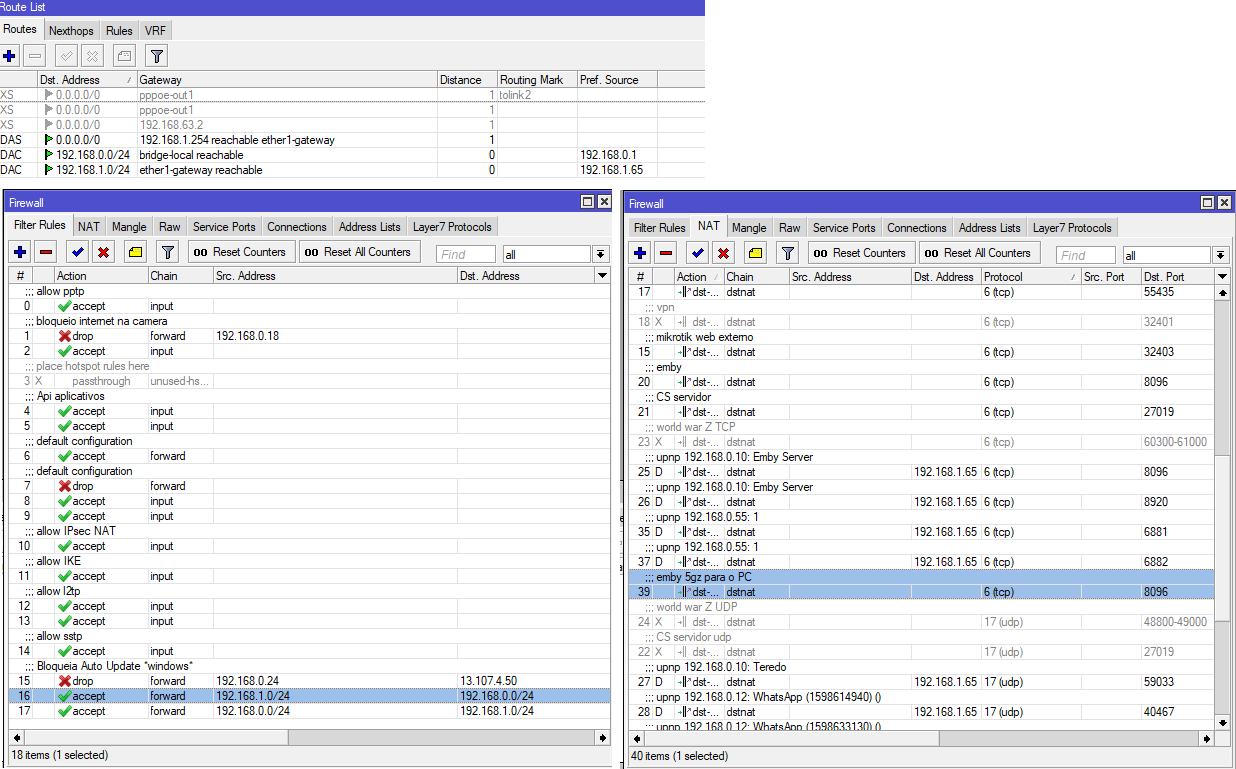
Task: Copy the selected route using the duplicate icon
Action: pyautogui.click(x=122, y=55)
